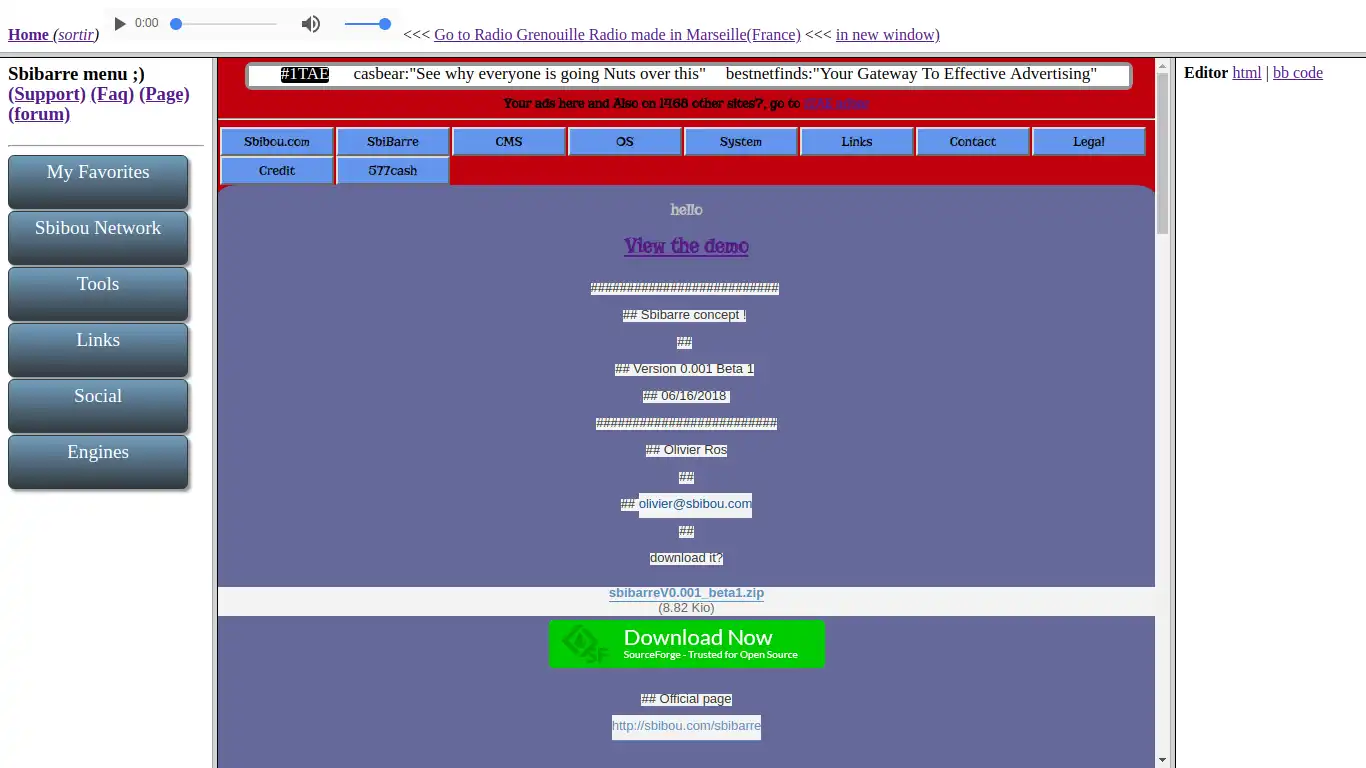Open Links sidebar menu button
Viewport: 1366px width, 768px height.
tap(98, 350)
